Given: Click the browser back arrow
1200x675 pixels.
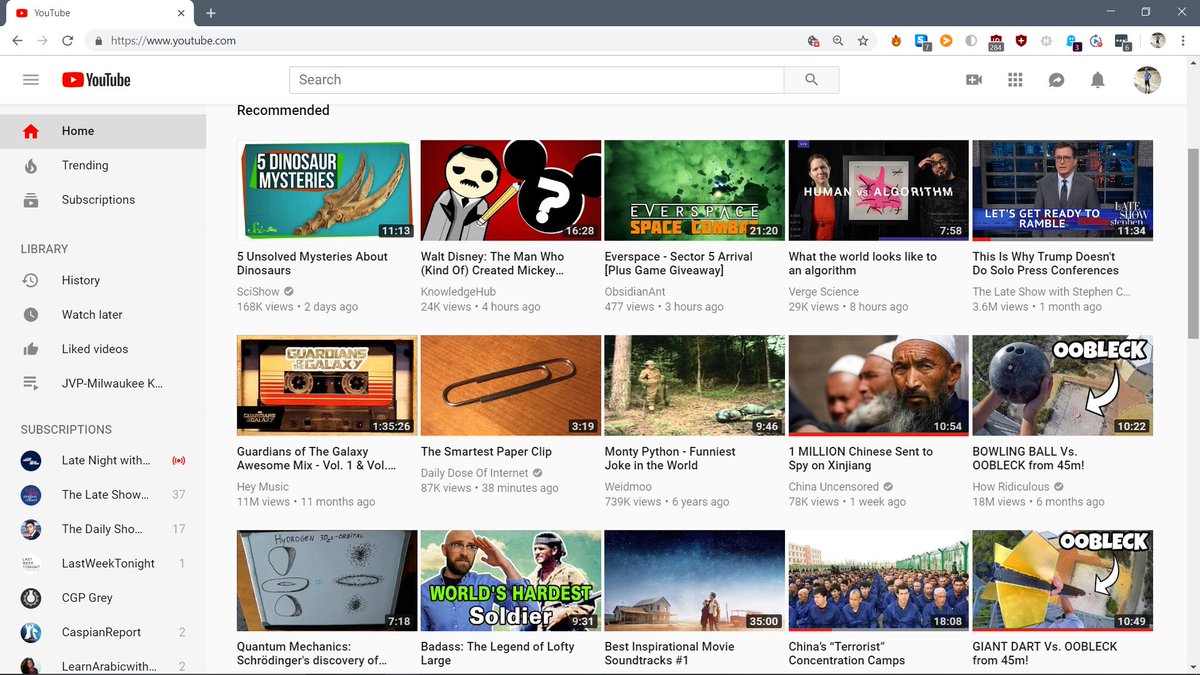Looking at the screenshot, I should 17,41.
